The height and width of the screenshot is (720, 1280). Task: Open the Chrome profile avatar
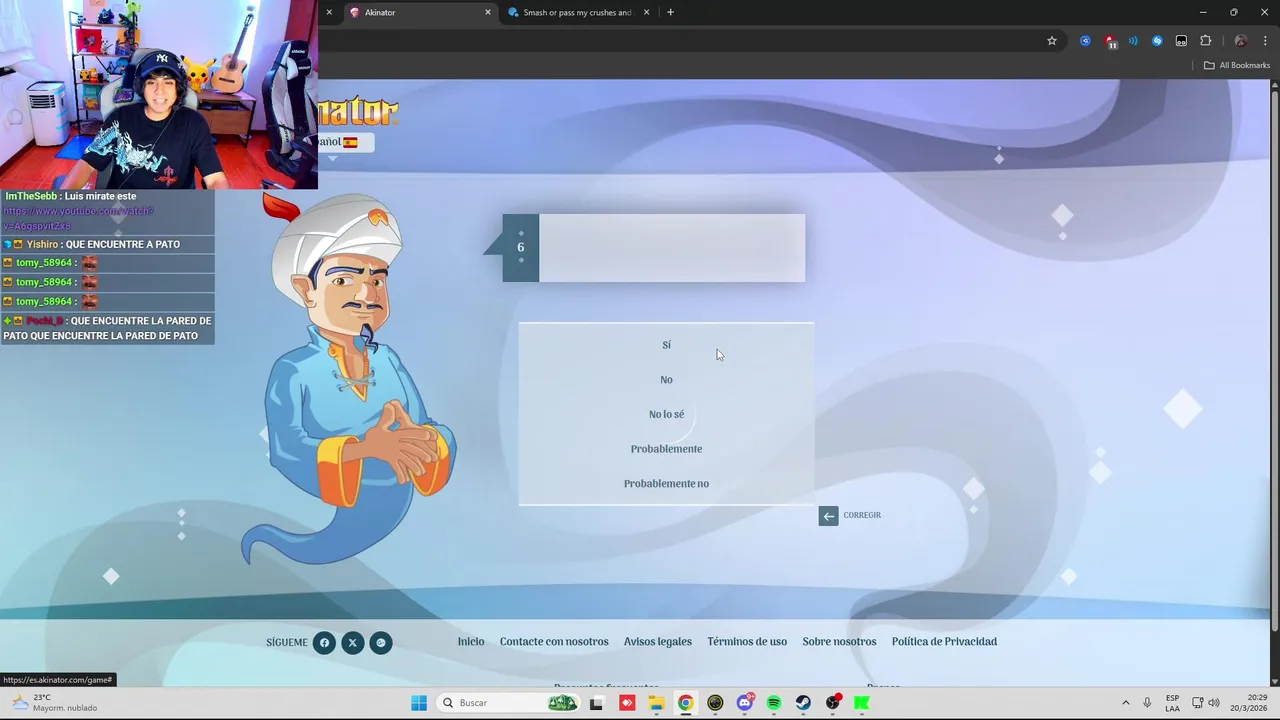click(1241, 41)
